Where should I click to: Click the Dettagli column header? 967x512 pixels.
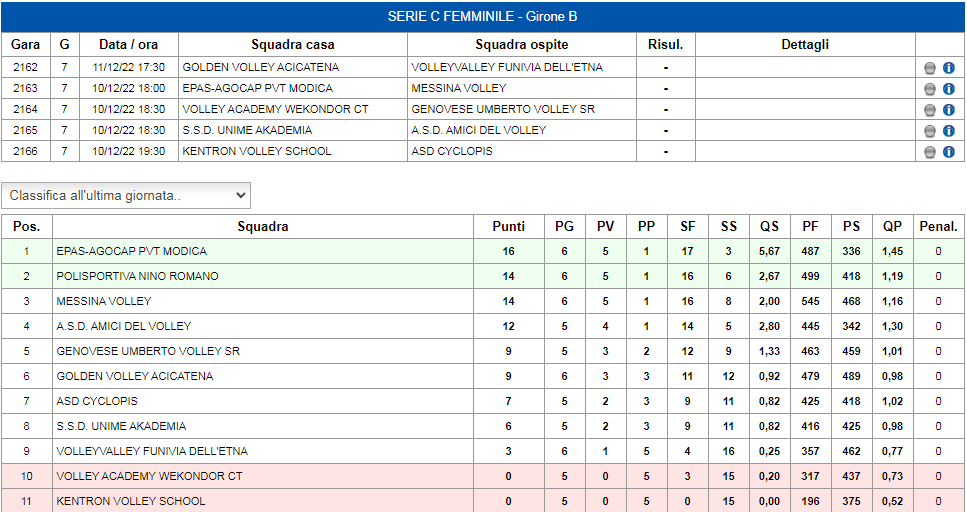coord(805,44)
